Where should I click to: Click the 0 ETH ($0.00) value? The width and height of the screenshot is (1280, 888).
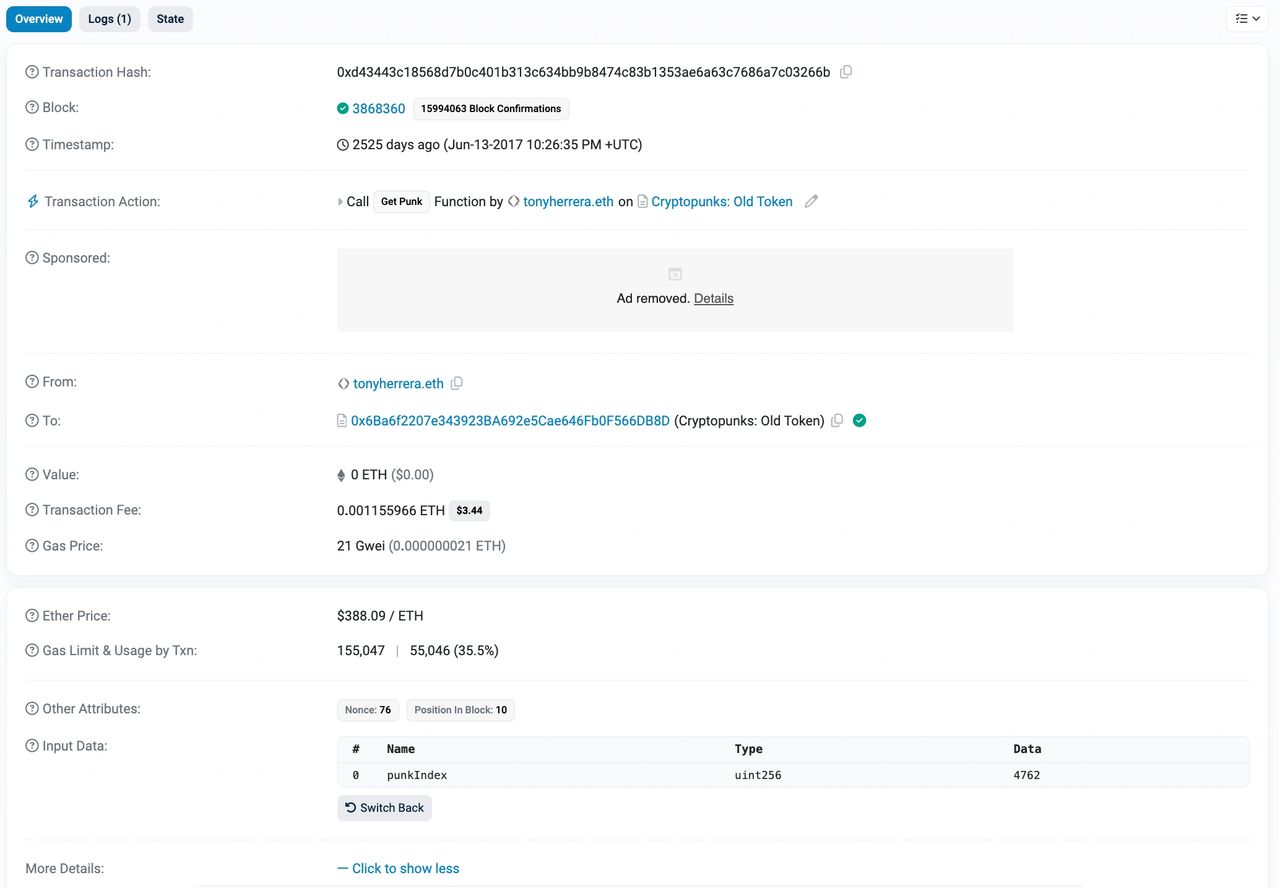pos(392,475)
